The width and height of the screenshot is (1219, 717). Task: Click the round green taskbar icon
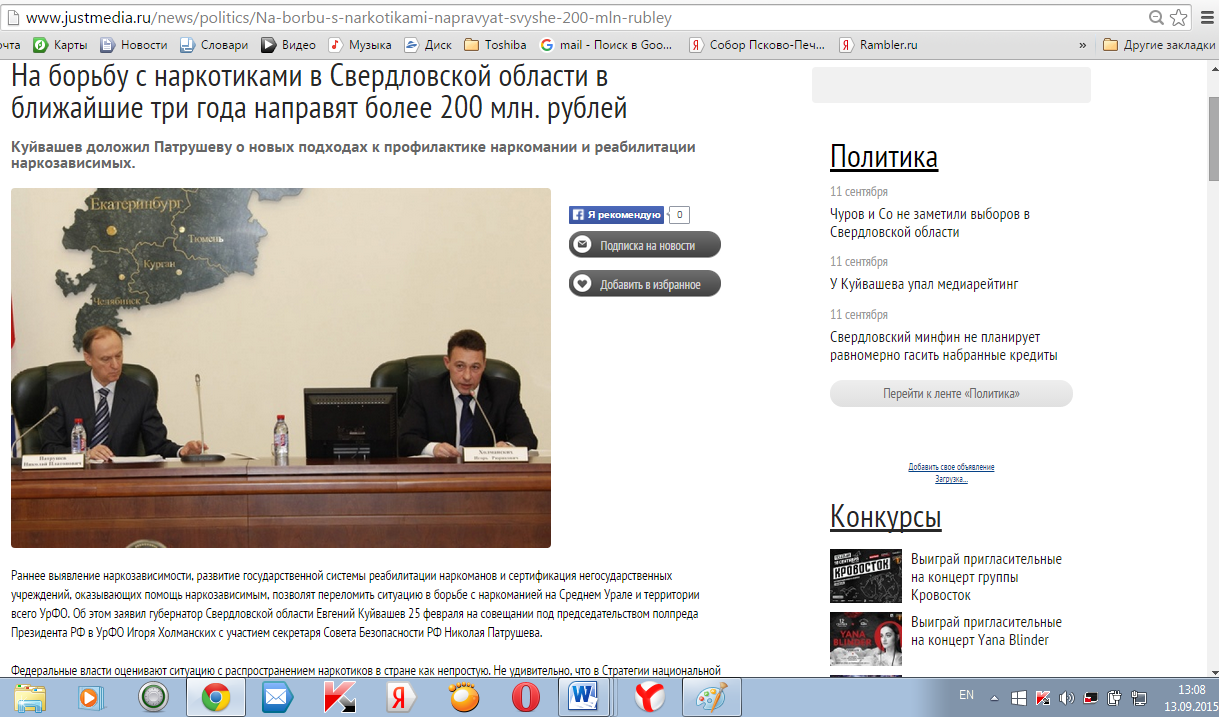[x=153, y=697]
